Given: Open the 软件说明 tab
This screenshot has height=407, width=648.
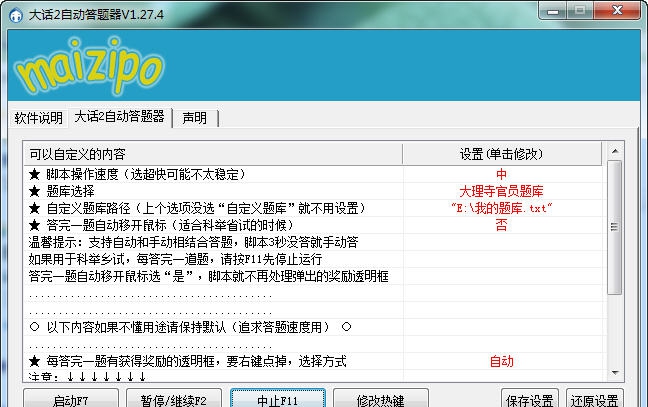Looking at the screenshot, I should pyautogui.click(x=38, y=118).
